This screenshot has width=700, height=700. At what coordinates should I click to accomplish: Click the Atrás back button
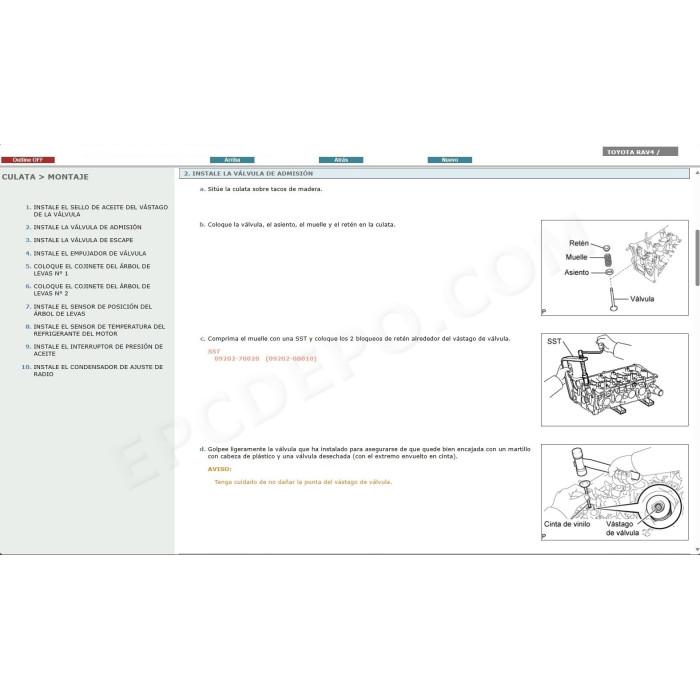[341, 160]
